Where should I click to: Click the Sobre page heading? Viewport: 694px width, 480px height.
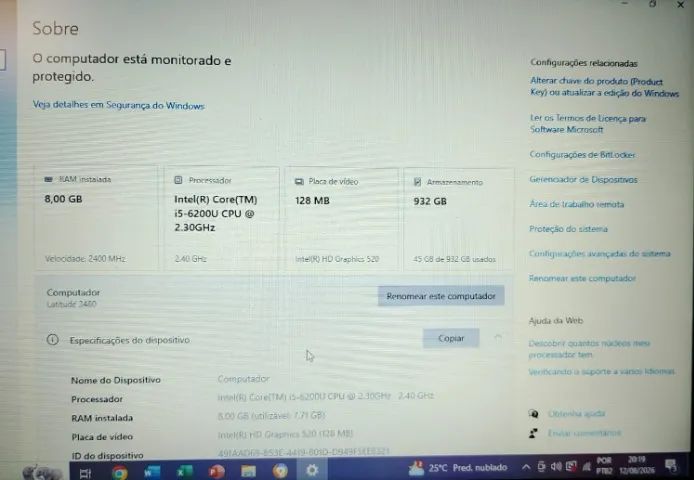click(x=55, y=29)
